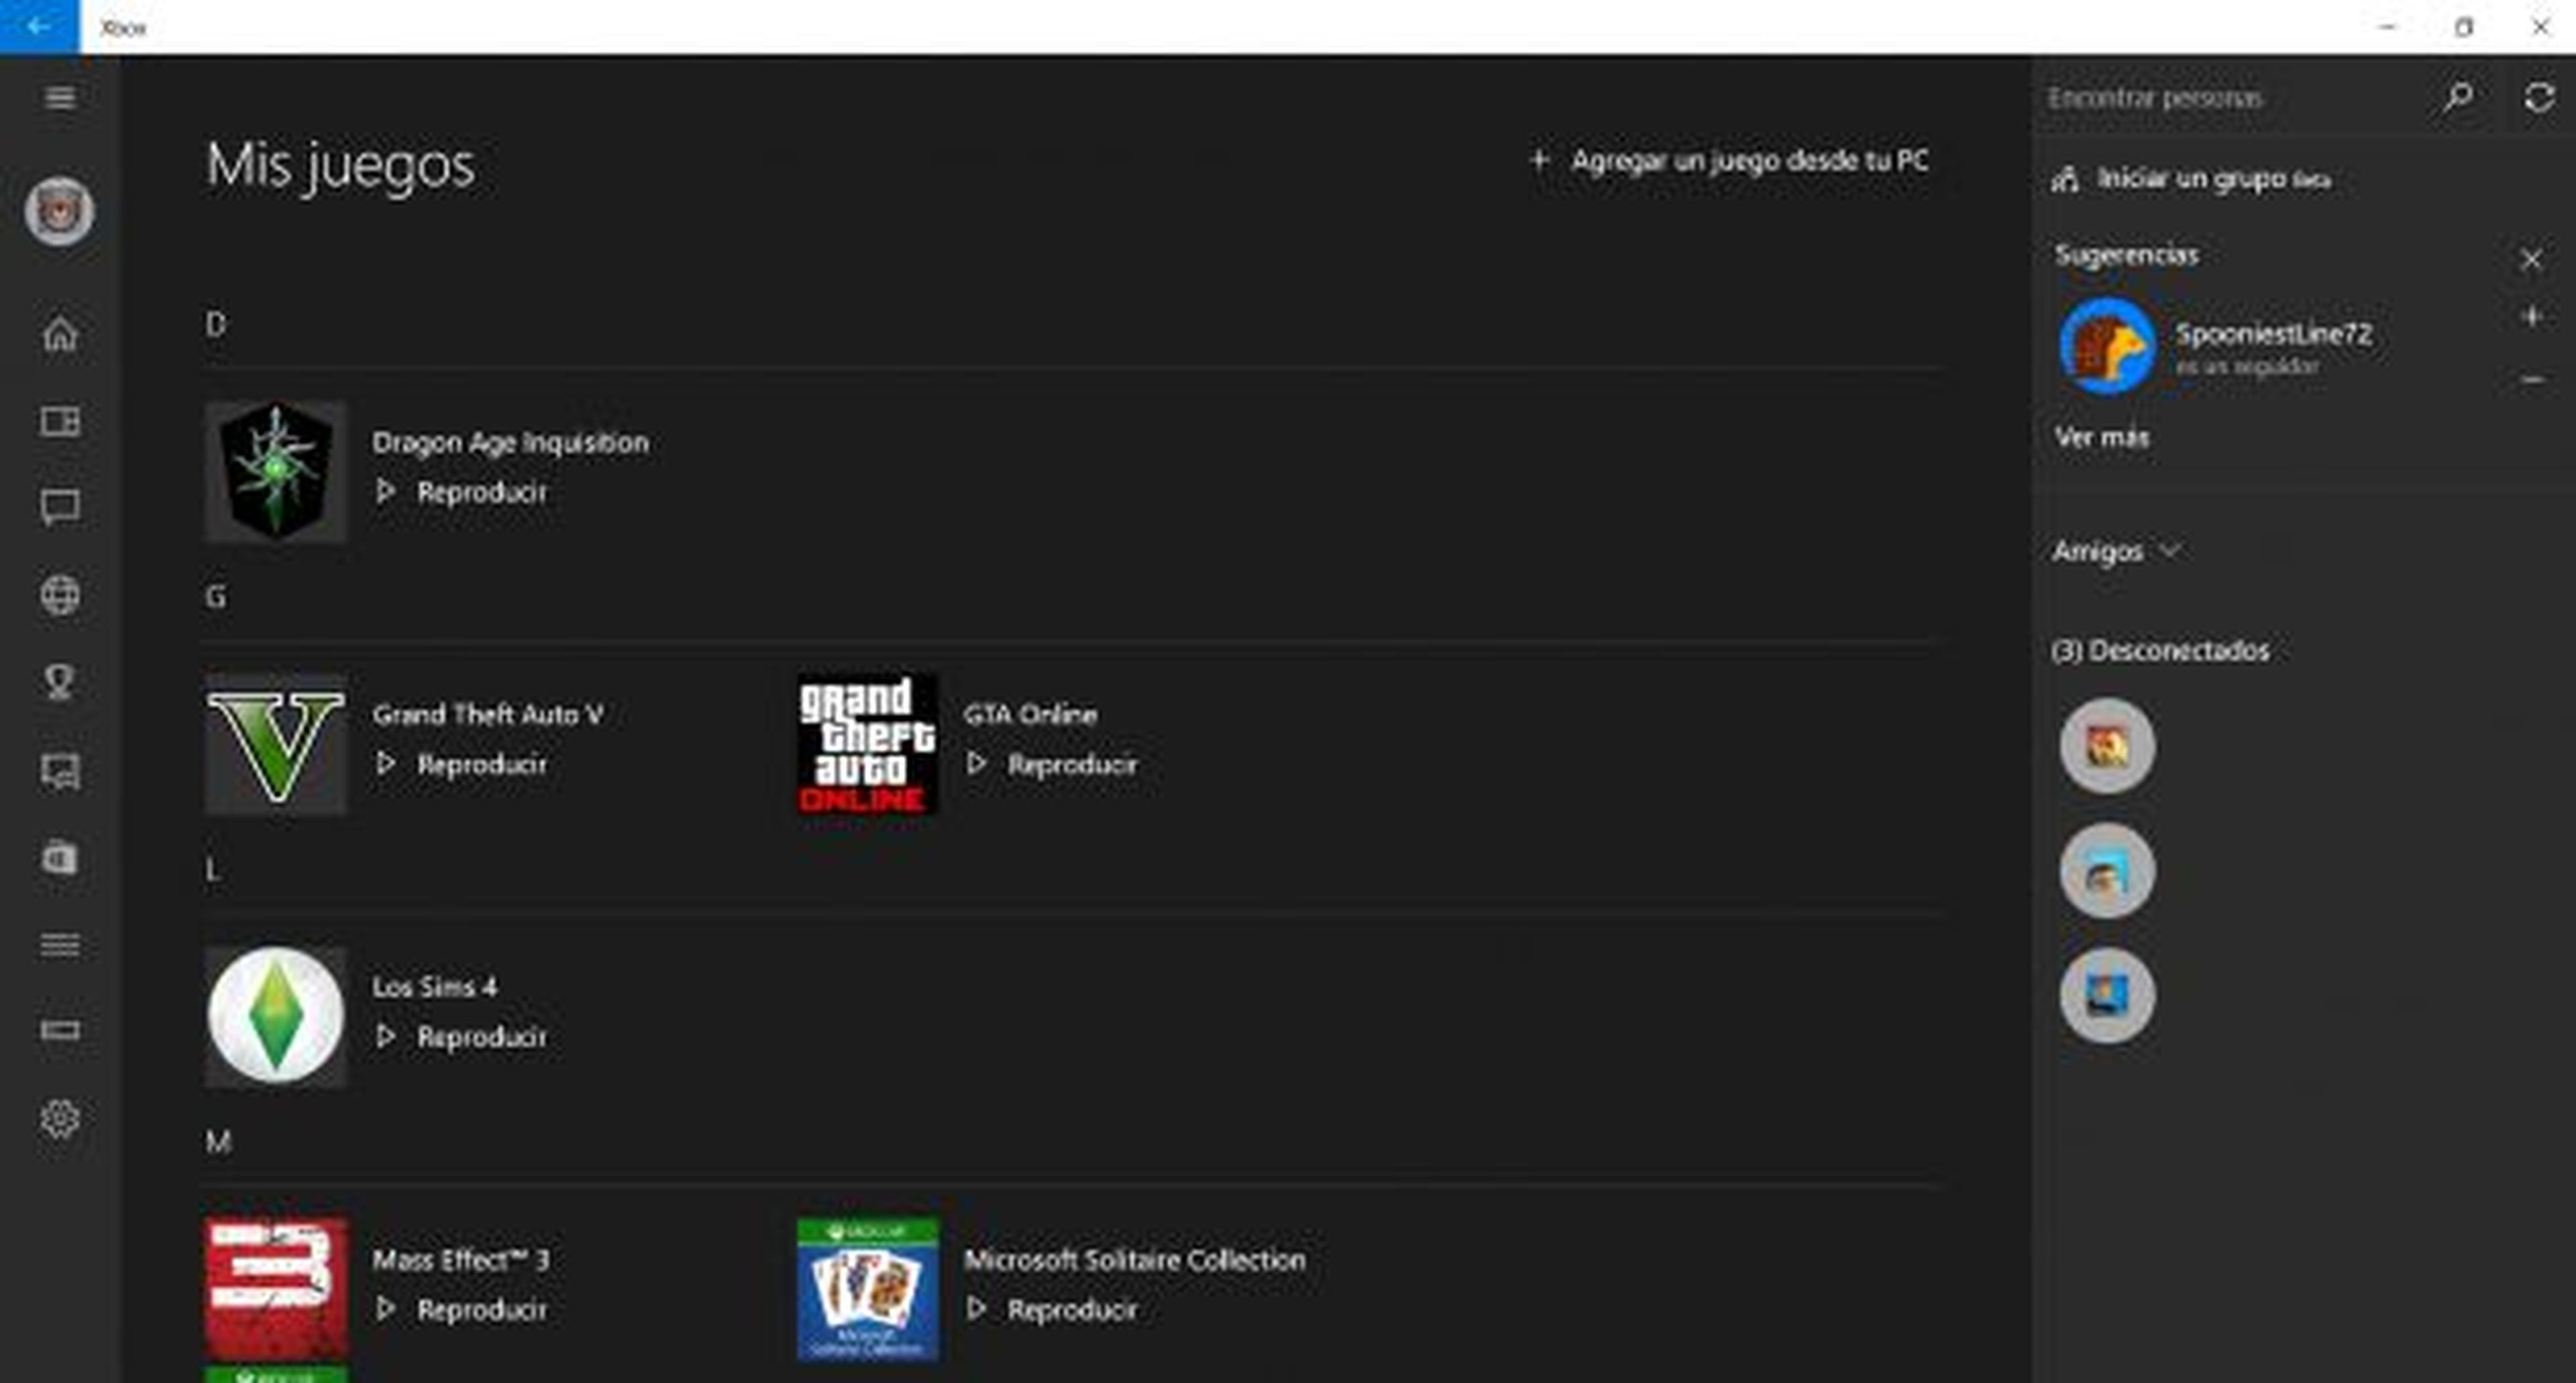Click Ver más under suggestions
Viewport: 2576px width, 1383px height.
pyautogui.click(x=2101, y=437)
